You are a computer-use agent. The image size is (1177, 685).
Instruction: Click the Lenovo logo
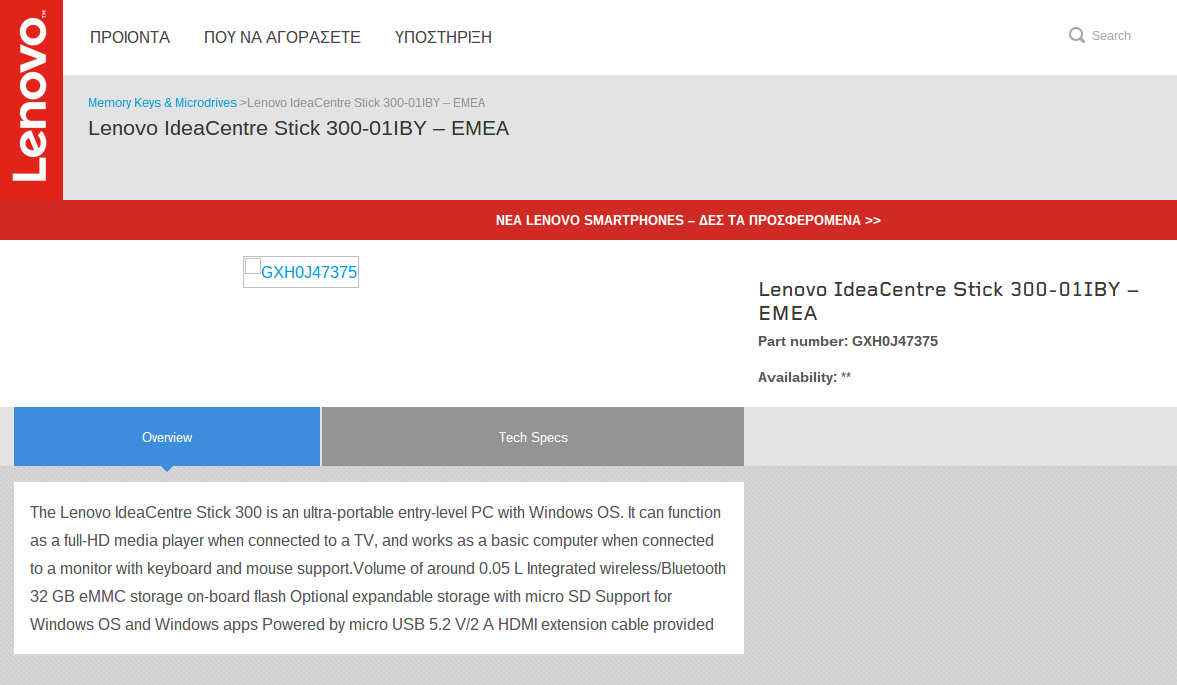tap(31, 100)
